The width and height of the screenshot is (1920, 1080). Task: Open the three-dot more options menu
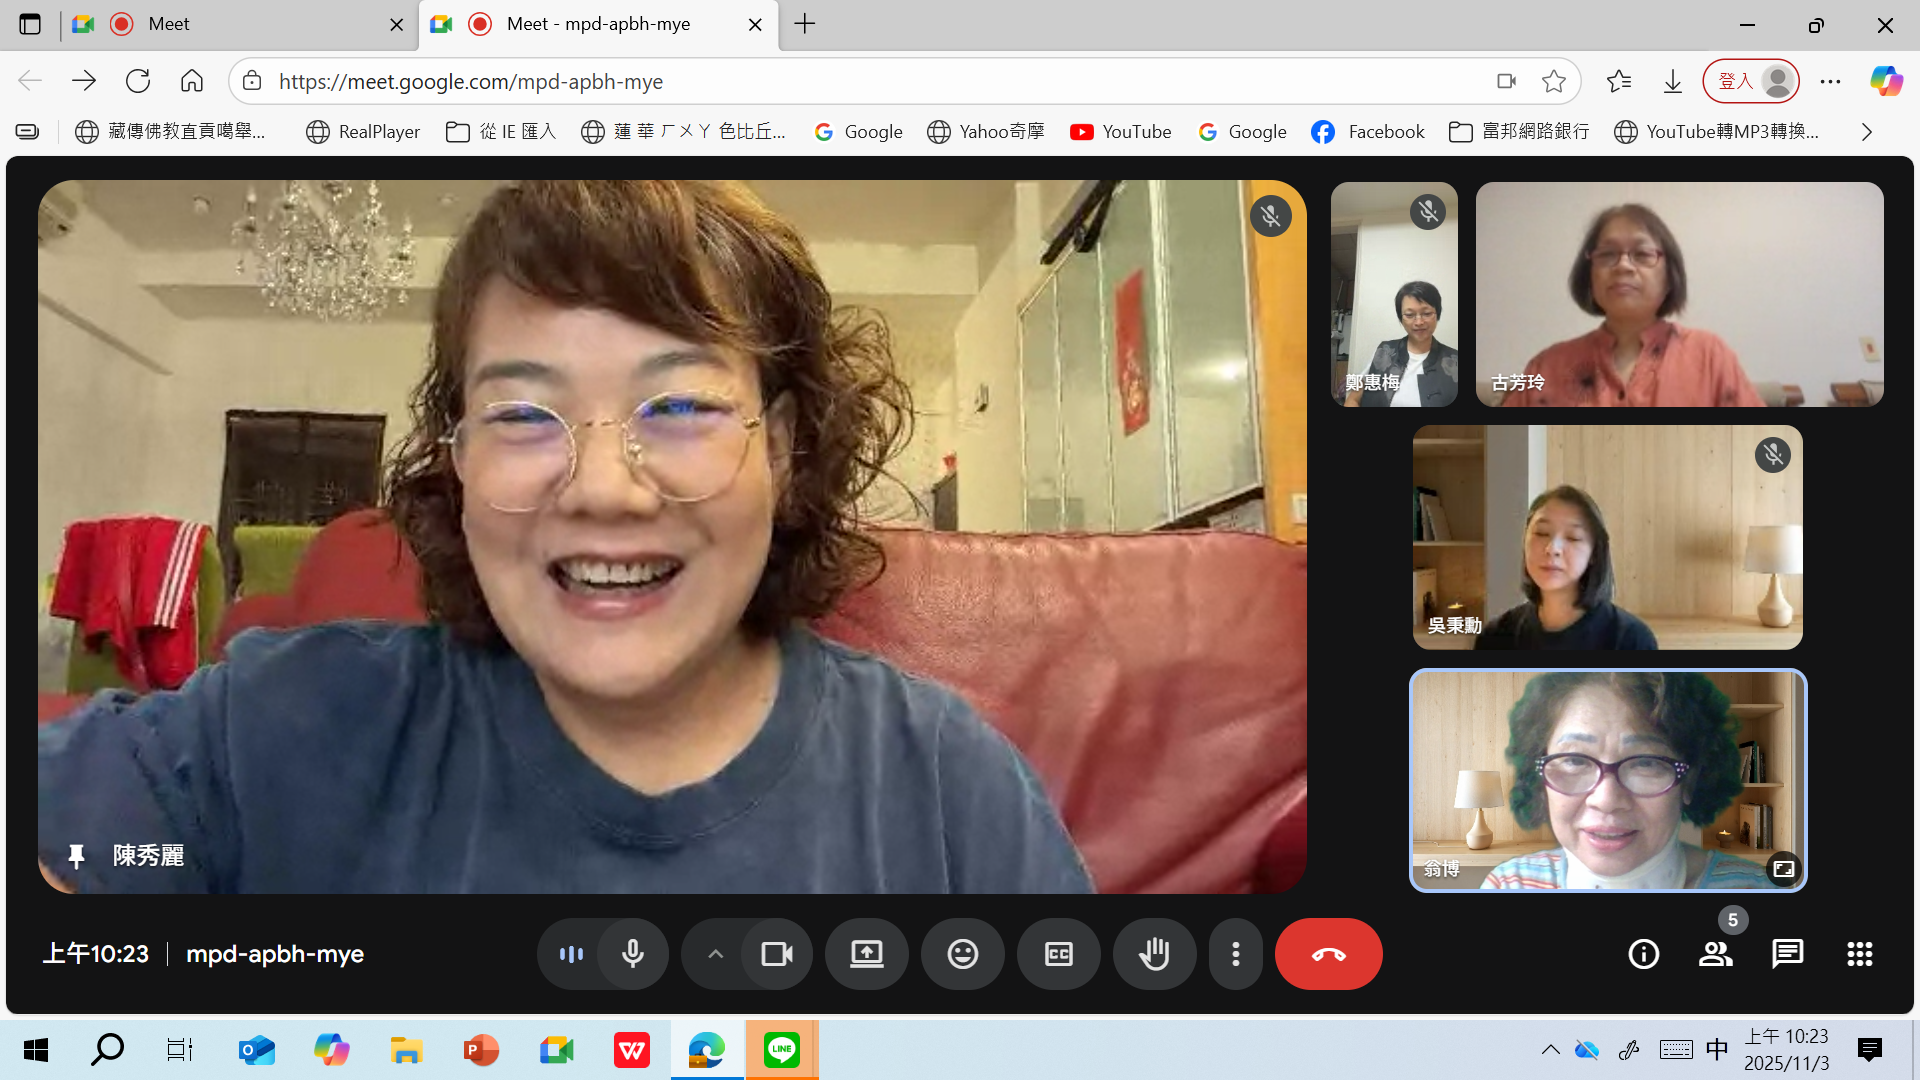[1236, 954]
